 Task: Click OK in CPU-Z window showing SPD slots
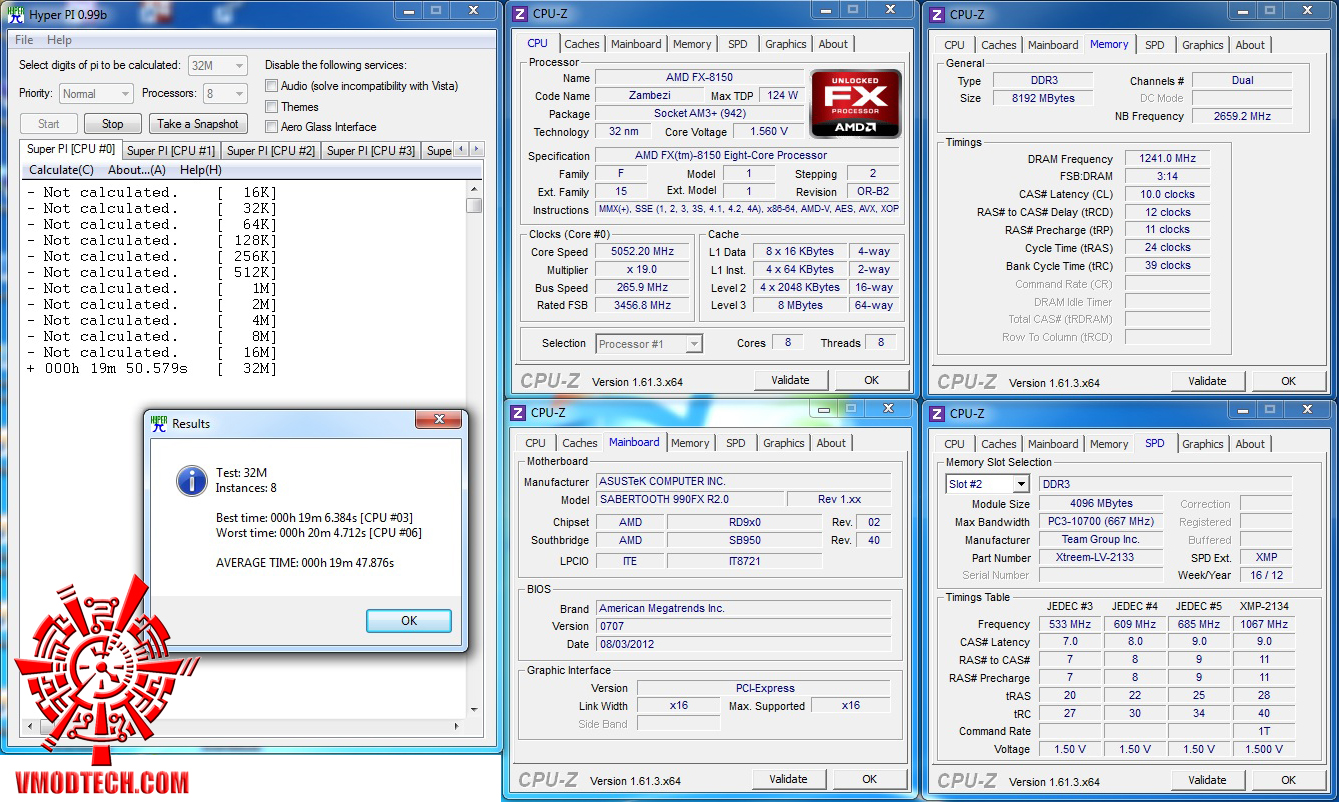coord(1289,780)
